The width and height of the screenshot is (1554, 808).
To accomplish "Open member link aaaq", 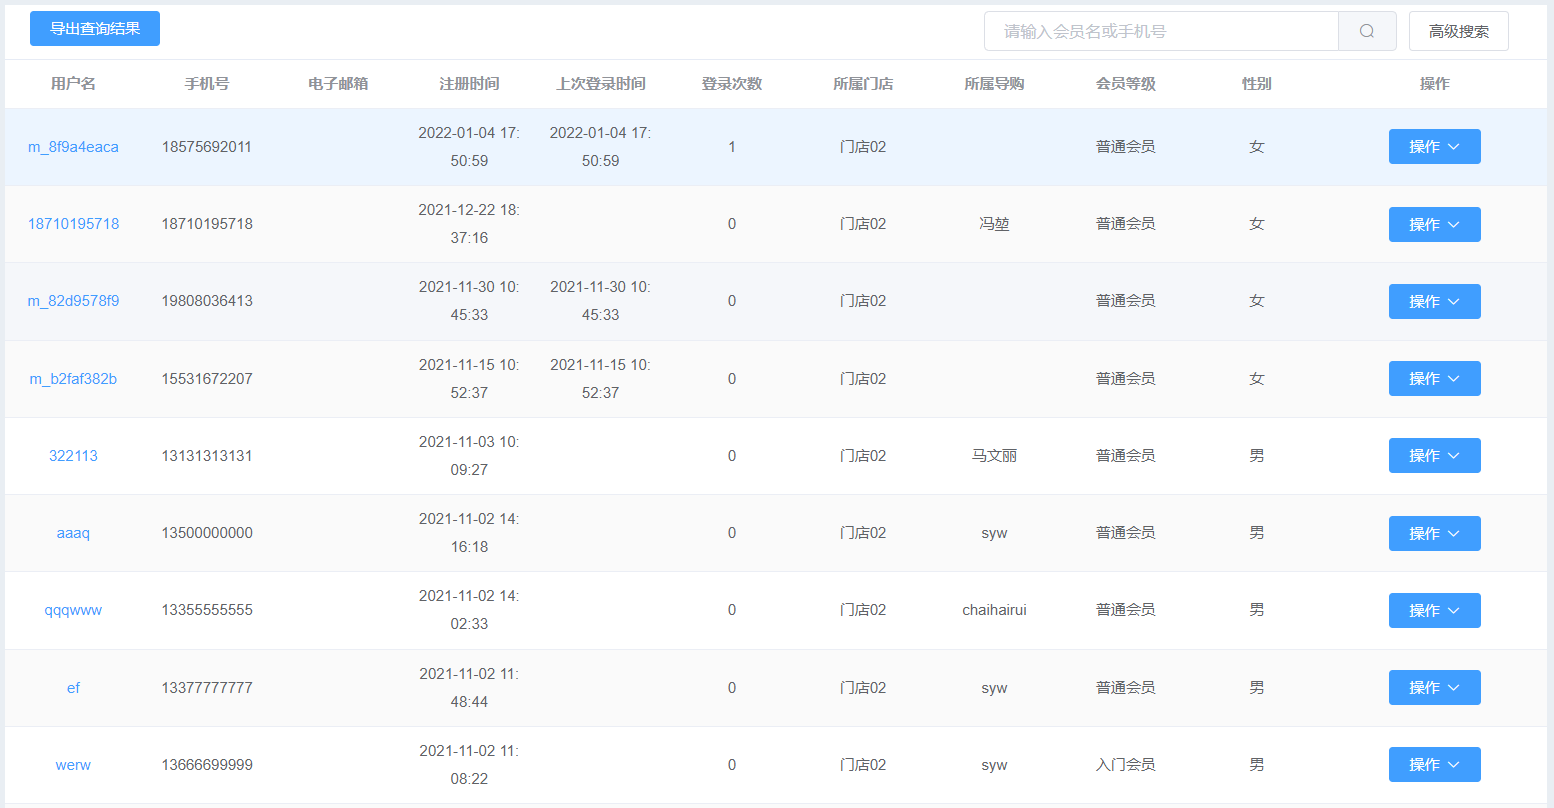I will click(73, 533).
